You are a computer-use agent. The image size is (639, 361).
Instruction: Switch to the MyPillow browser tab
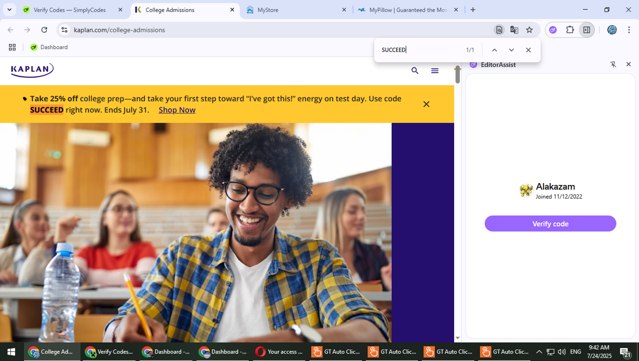pyautogui.click(x=408, y=10)
